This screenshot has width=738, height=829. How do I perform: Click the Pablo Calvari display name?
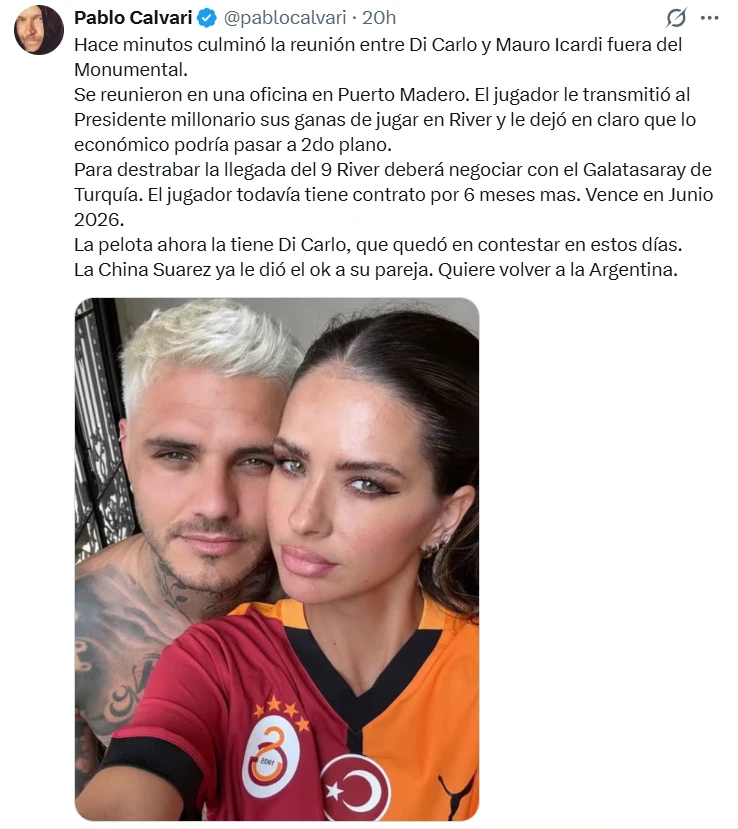click(x=133, y=17)
